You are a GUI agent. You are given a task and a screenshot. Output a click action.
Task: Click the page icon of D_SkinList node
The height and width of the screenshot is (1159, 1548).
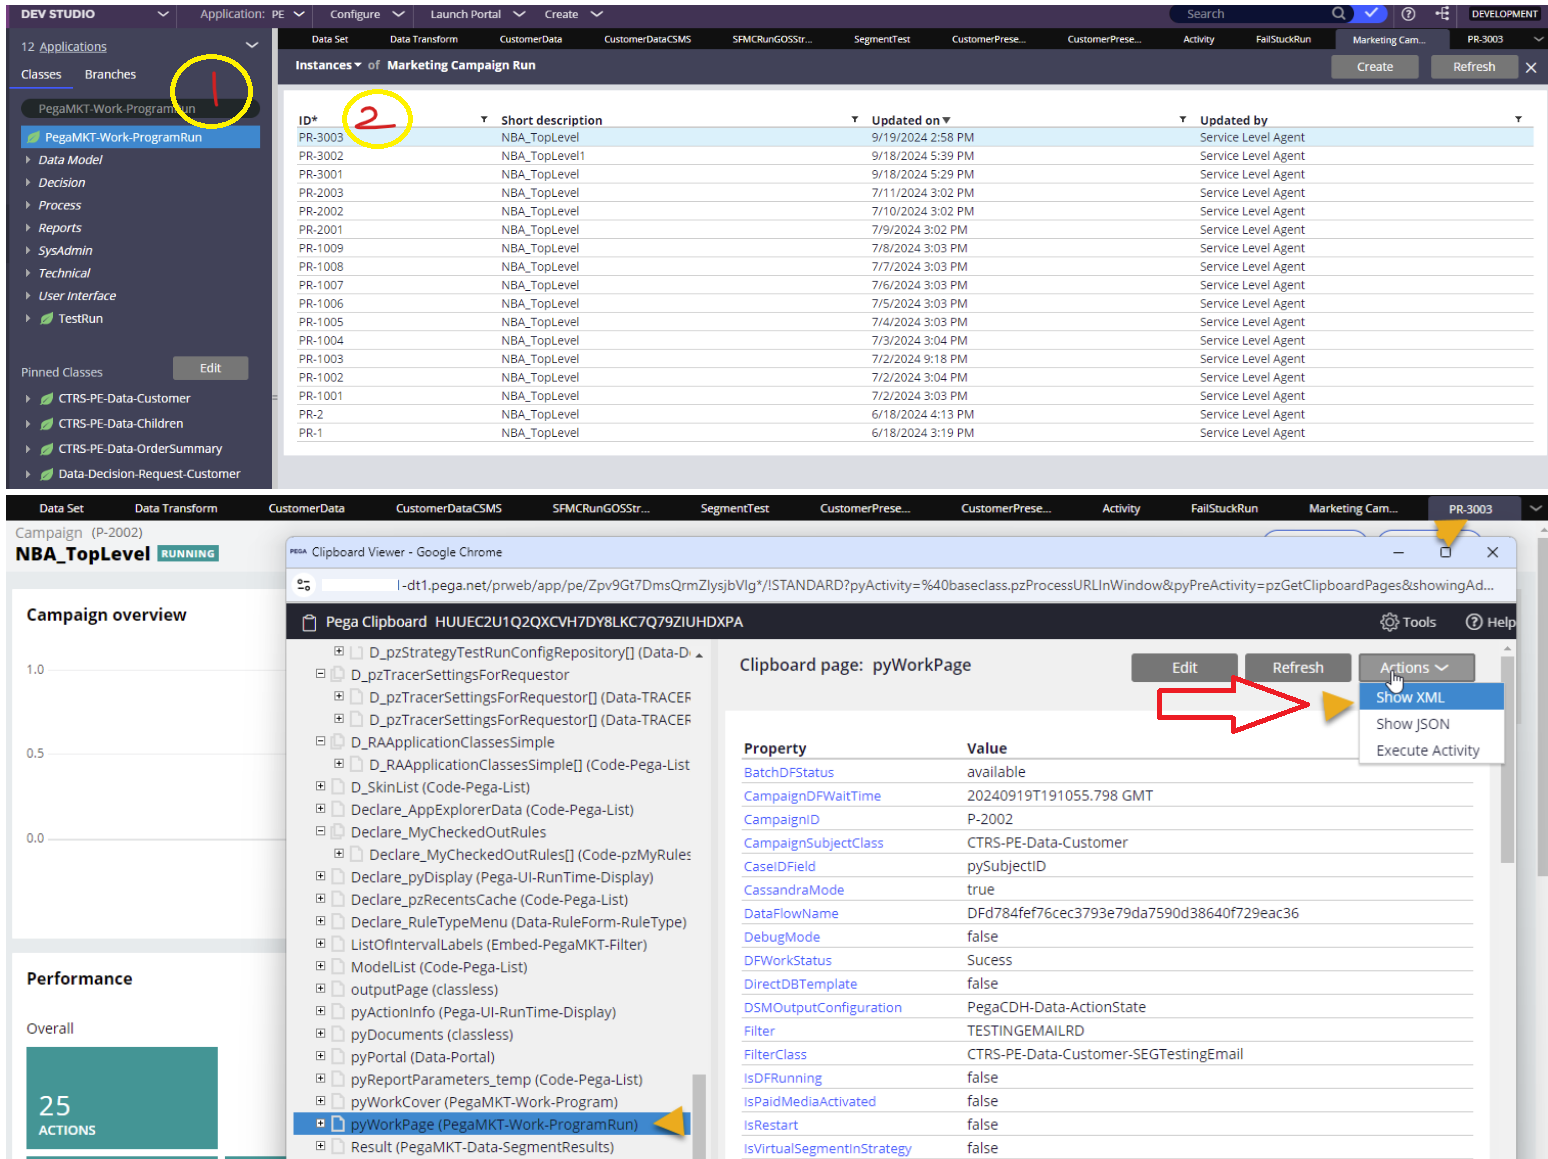click(338, 787)
